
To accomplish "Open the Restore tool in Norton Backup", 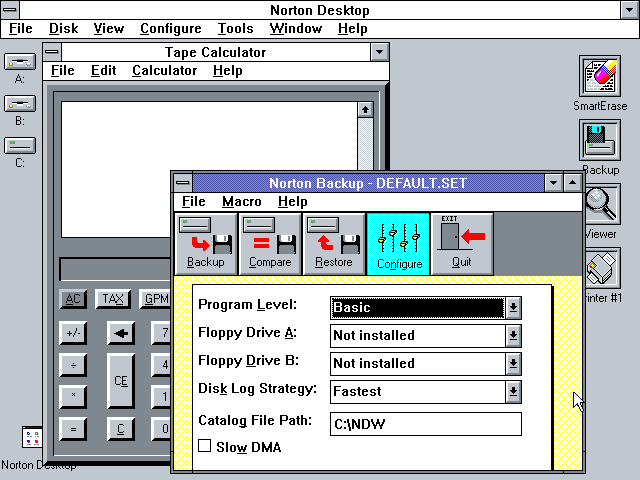I will [333, 244].
